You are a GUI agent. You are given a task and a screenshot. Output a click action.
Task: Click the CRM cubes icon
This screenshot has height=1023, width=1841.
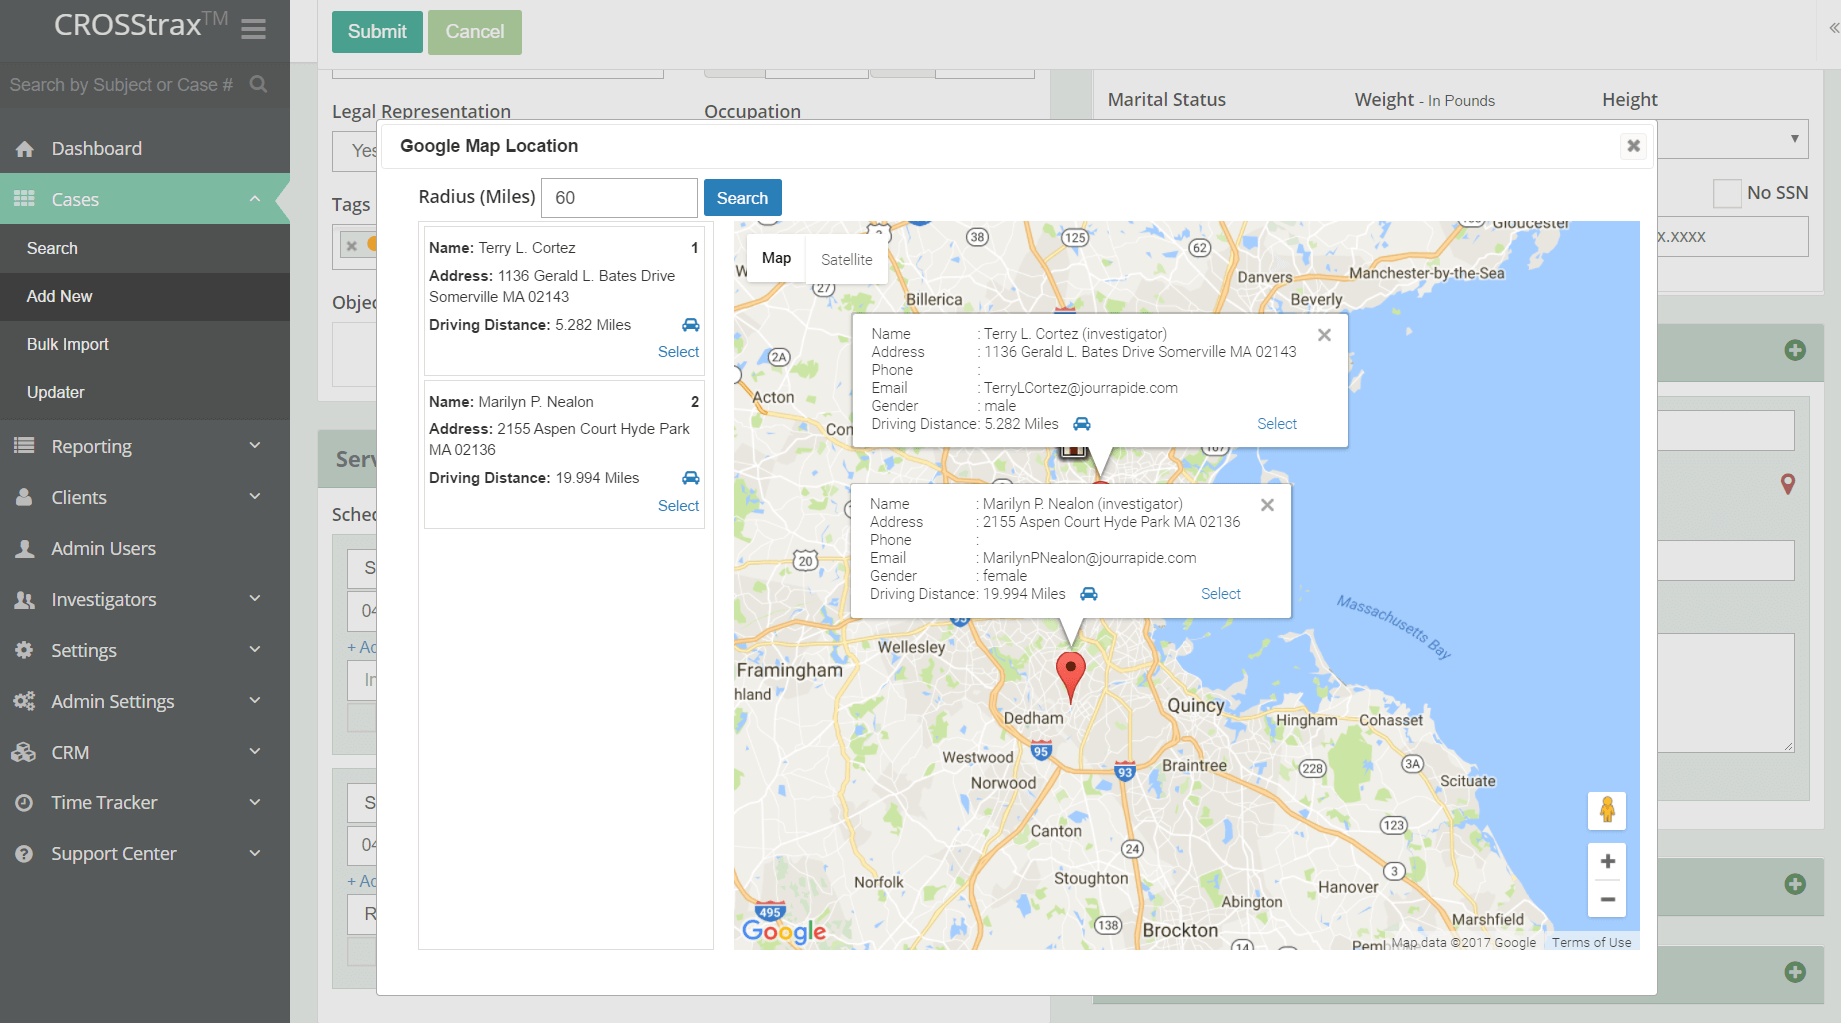pyautogui.click(x=24, y=752)
